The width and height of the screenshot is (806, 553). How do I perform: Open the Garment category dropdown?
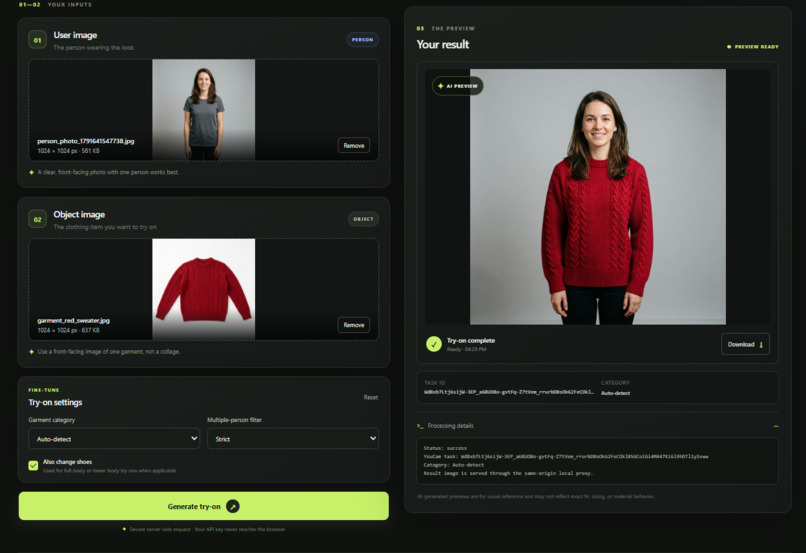(114, 439)
